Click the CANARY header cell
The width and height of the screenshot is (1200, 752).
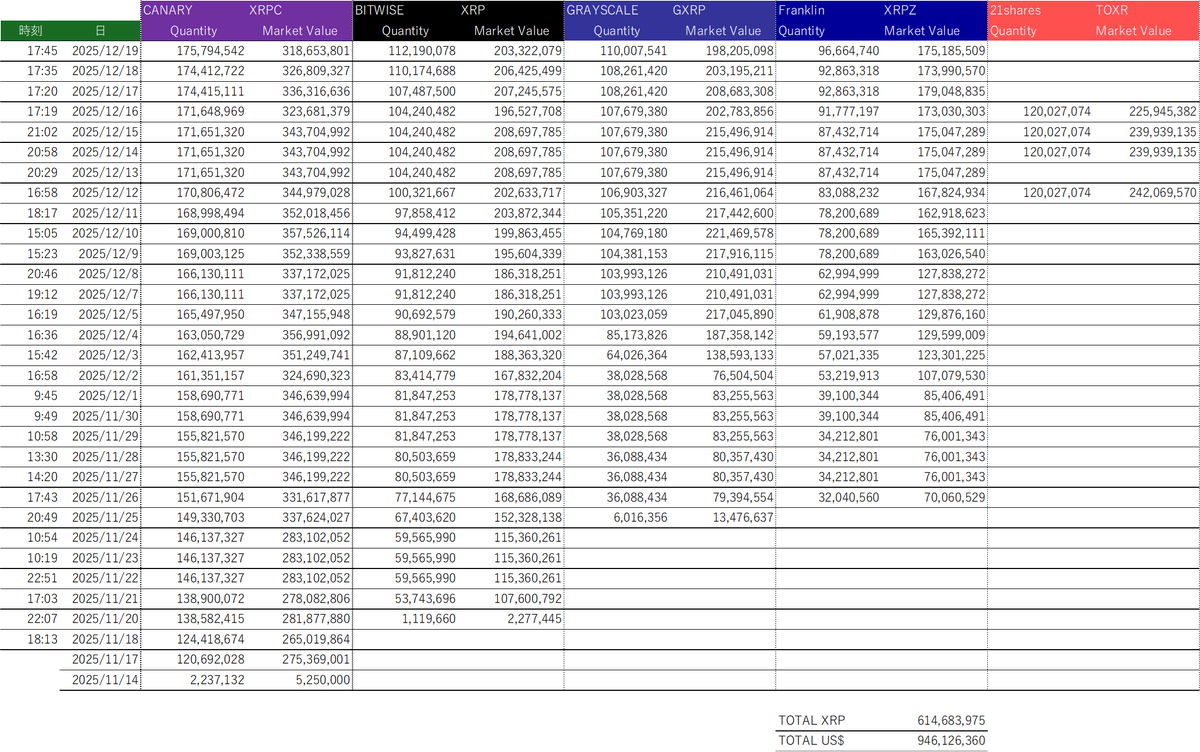168,10
